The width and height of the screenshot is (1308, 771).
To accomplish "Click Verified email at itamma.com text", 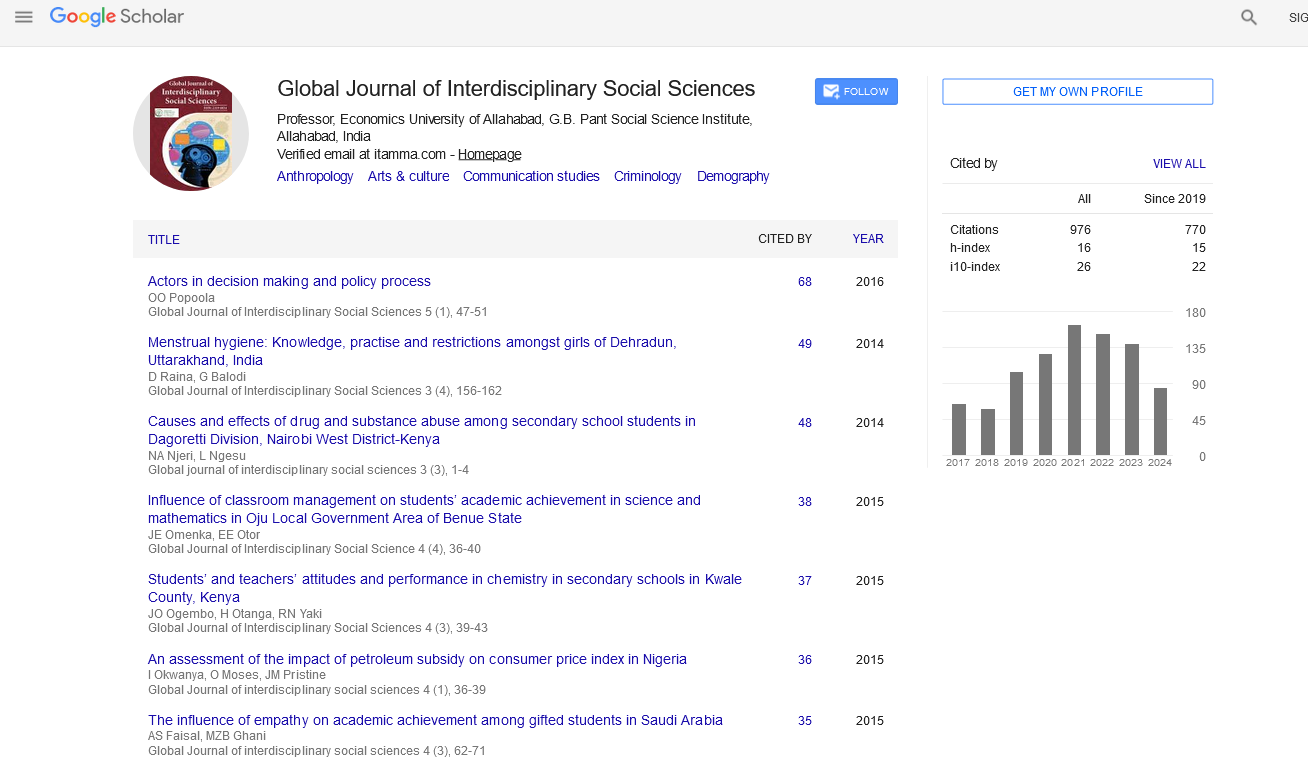I will 362,154.
